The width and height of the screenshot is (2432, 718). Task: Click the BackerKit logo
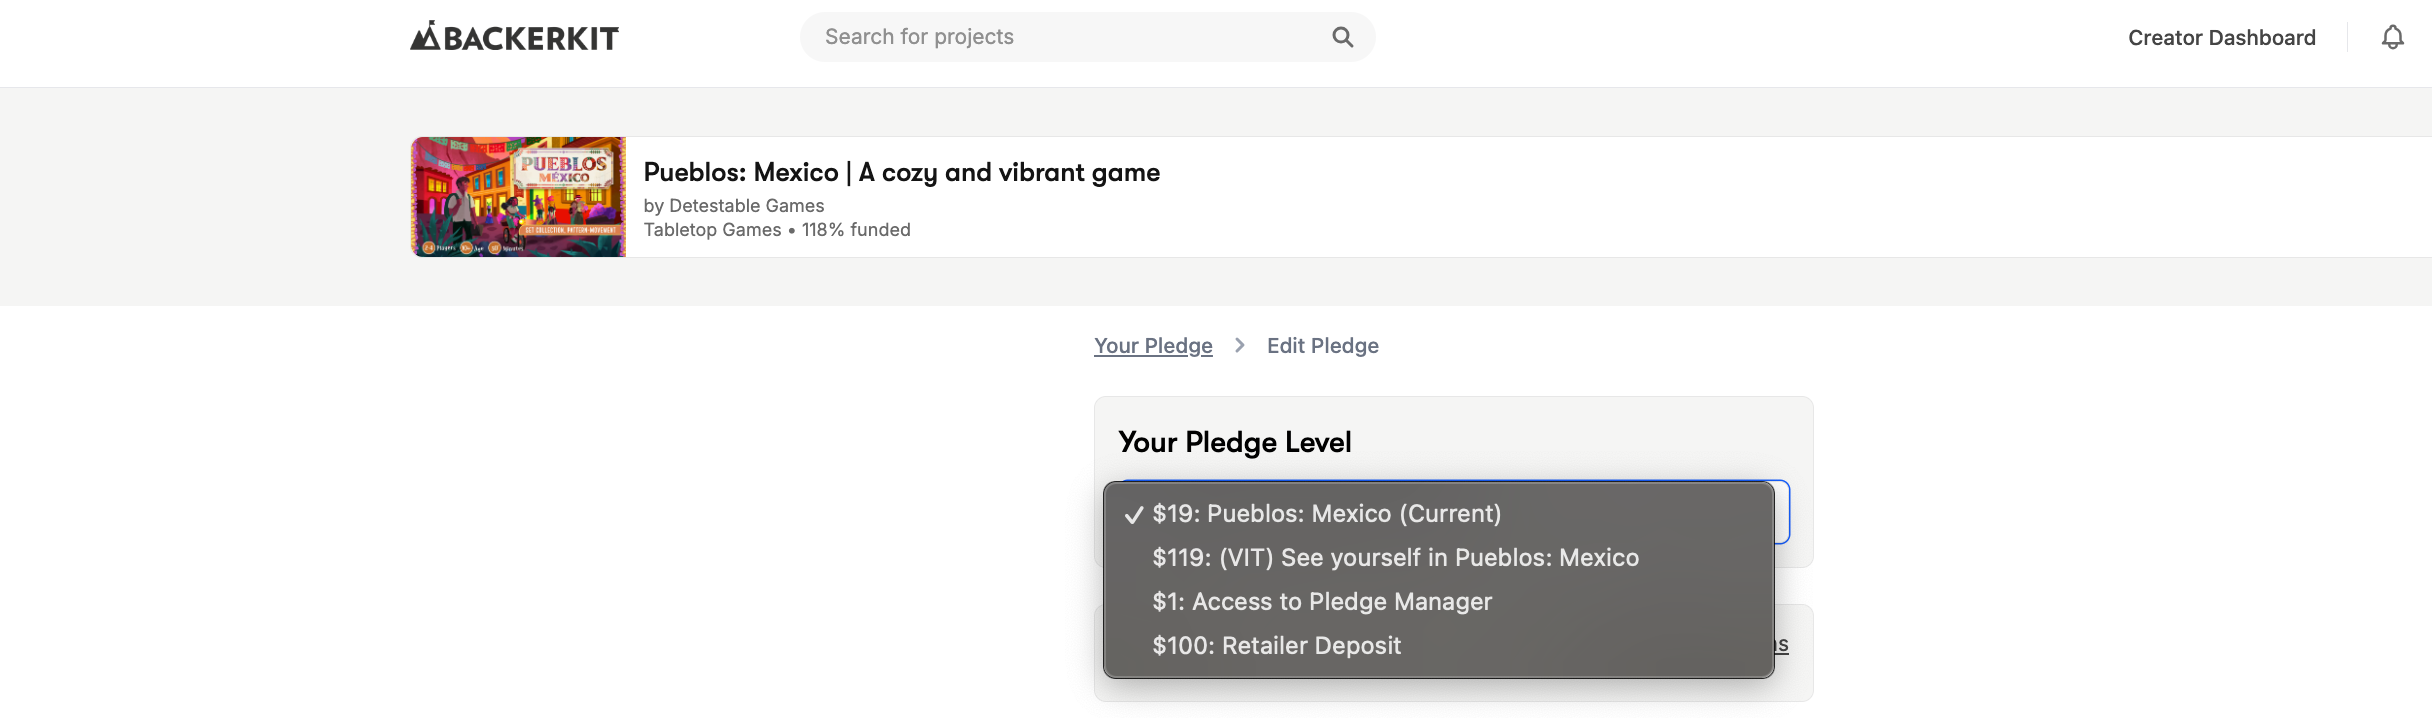click(x=514, y=37)
